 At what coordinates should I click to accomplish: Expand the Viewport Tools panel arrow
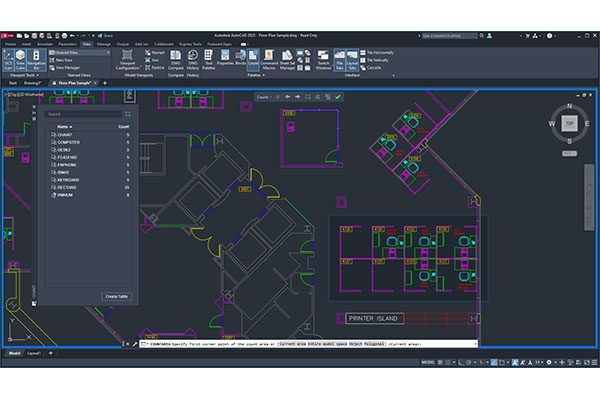[38, 76]
